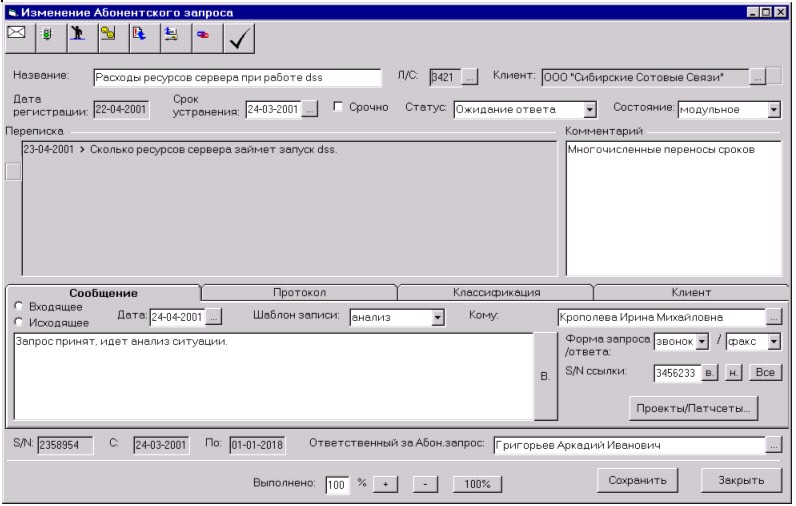
Task: Click the в. button beside S/N ссылки
Action: click(x=710, y=373)
